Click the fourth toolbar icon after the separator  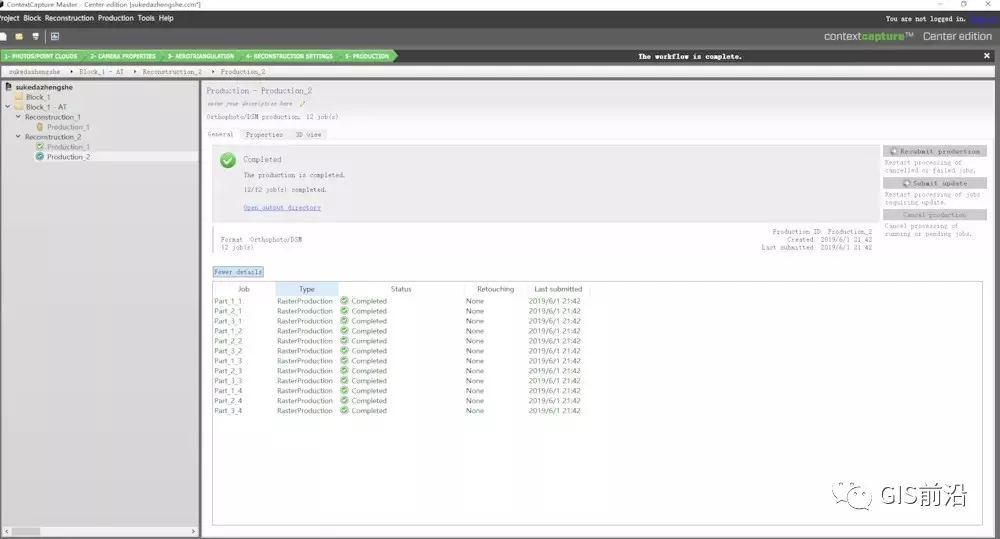(55, 37)
